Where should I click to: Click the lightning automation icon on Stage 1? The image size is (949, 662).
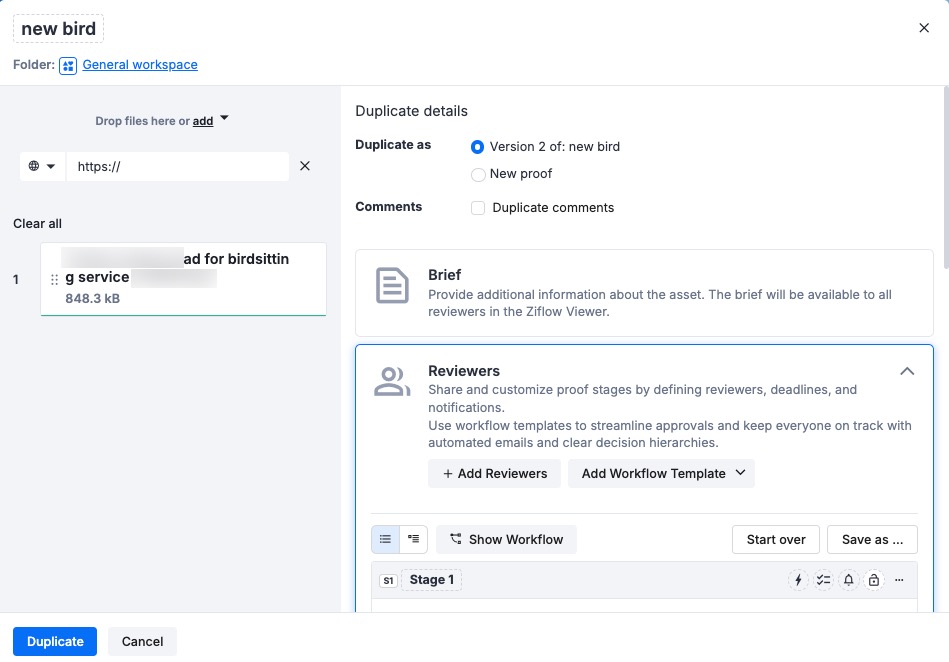[798, 579]
